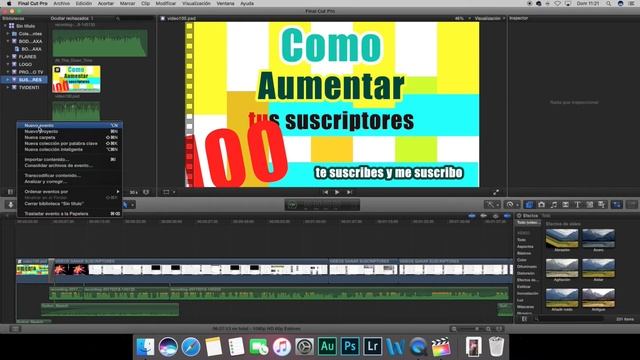Image resolution: width=640 pixels, height=360 pixels.
Task: Toggle the filmstrip/list view in browser
Action: [x=11, y=192]
